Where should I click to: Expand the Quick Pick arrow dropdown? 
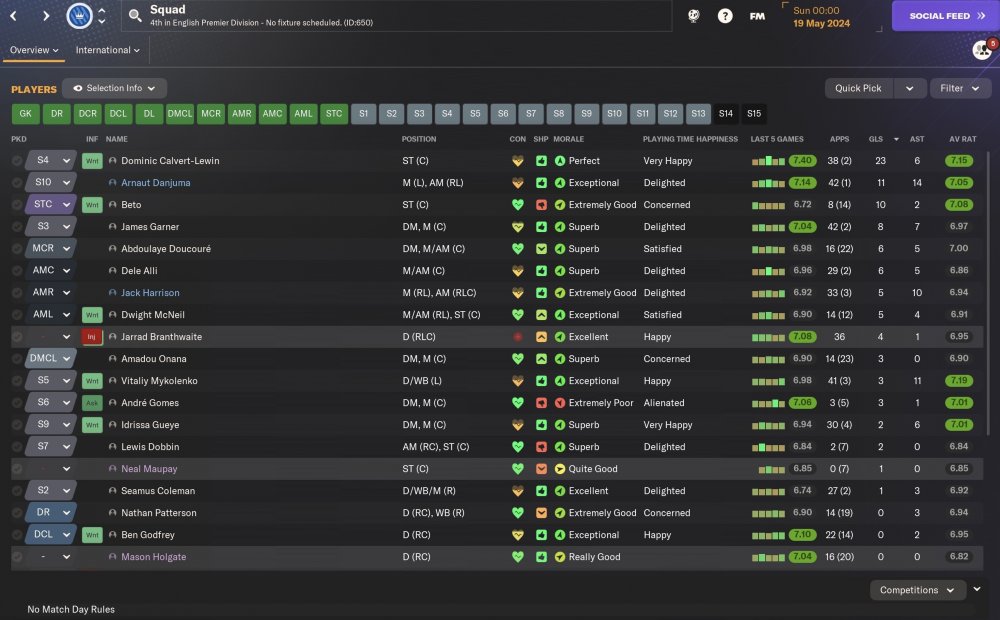(x=909, y=88)
